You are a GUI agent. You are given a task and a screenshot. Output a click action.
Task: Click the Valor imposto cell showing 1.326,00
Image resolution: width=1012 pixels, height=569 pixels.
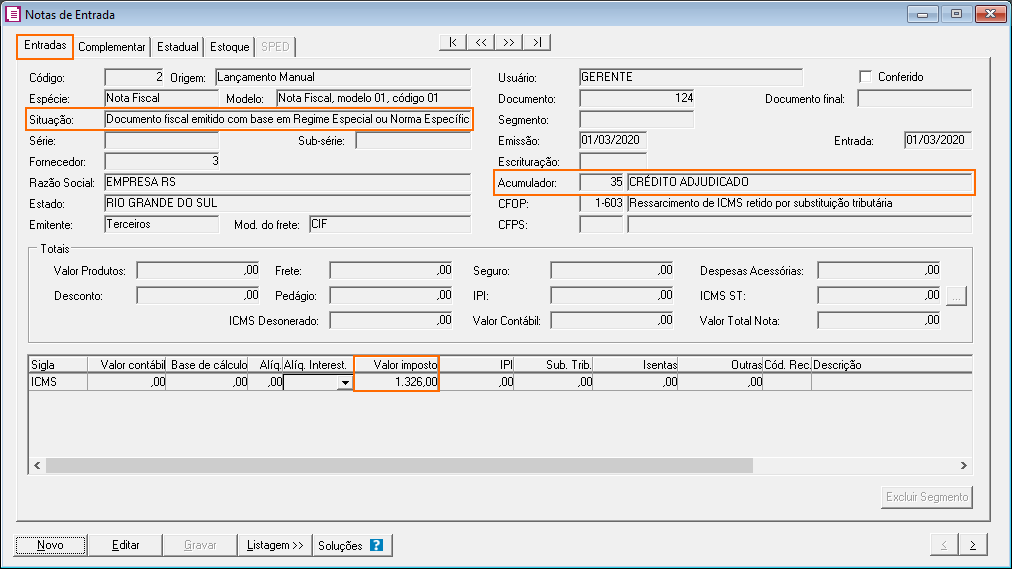point(397,382)
